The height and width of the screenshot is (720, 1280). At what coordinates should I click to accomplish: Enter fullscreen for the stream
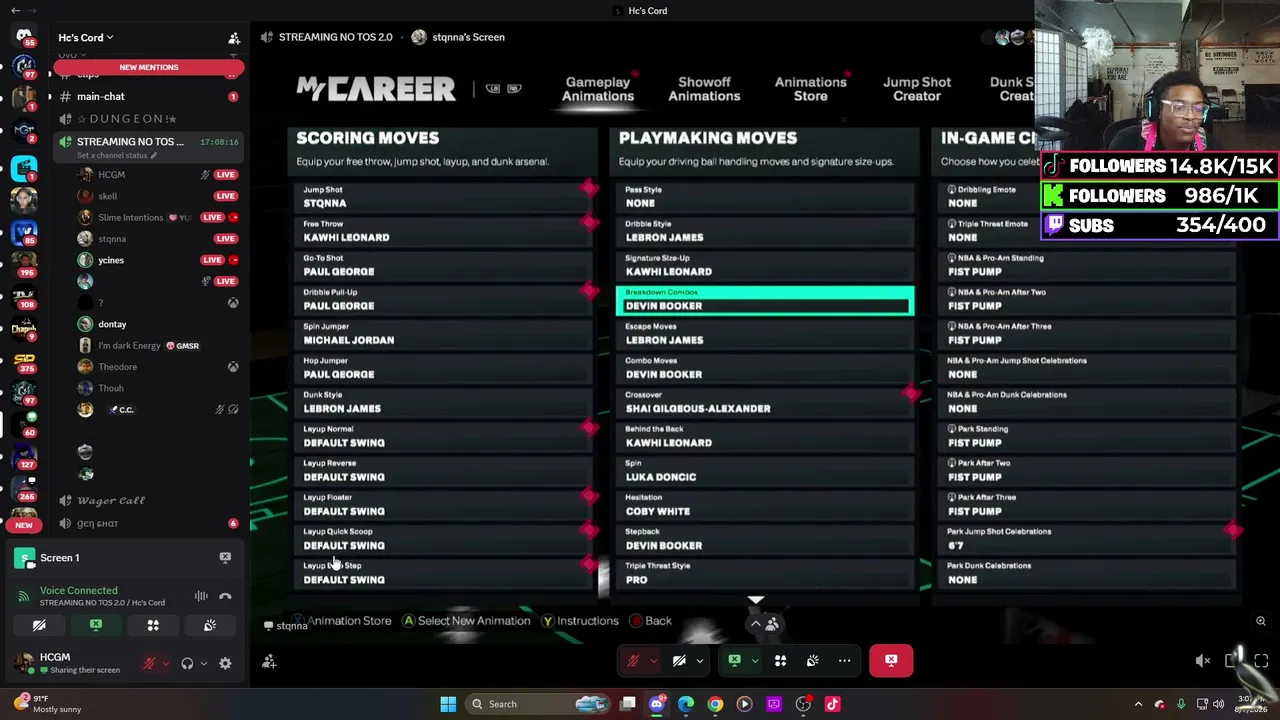pos(1261,661)
